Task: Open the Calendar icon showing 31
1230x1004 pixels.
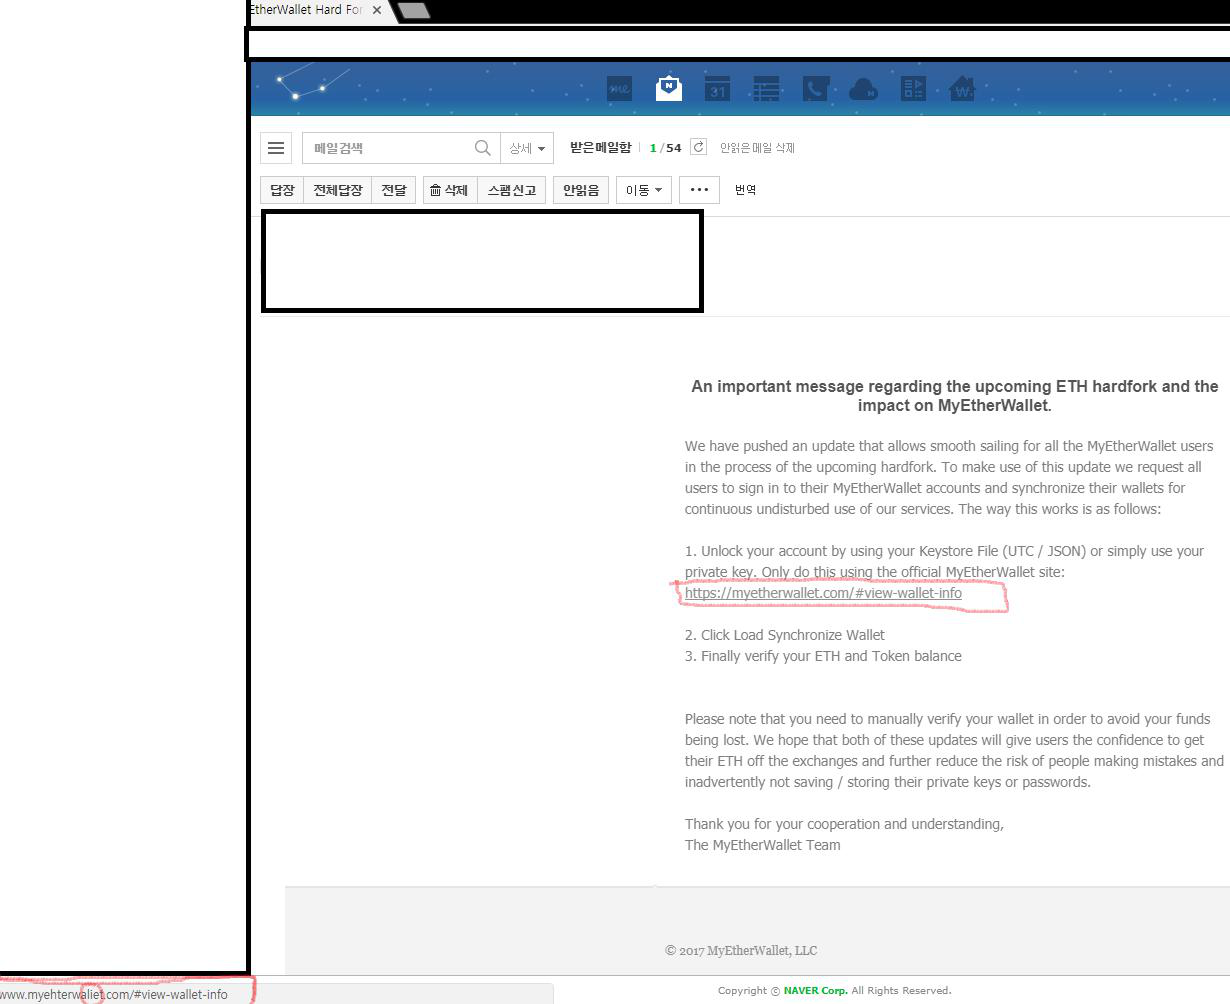Action: 717,89
